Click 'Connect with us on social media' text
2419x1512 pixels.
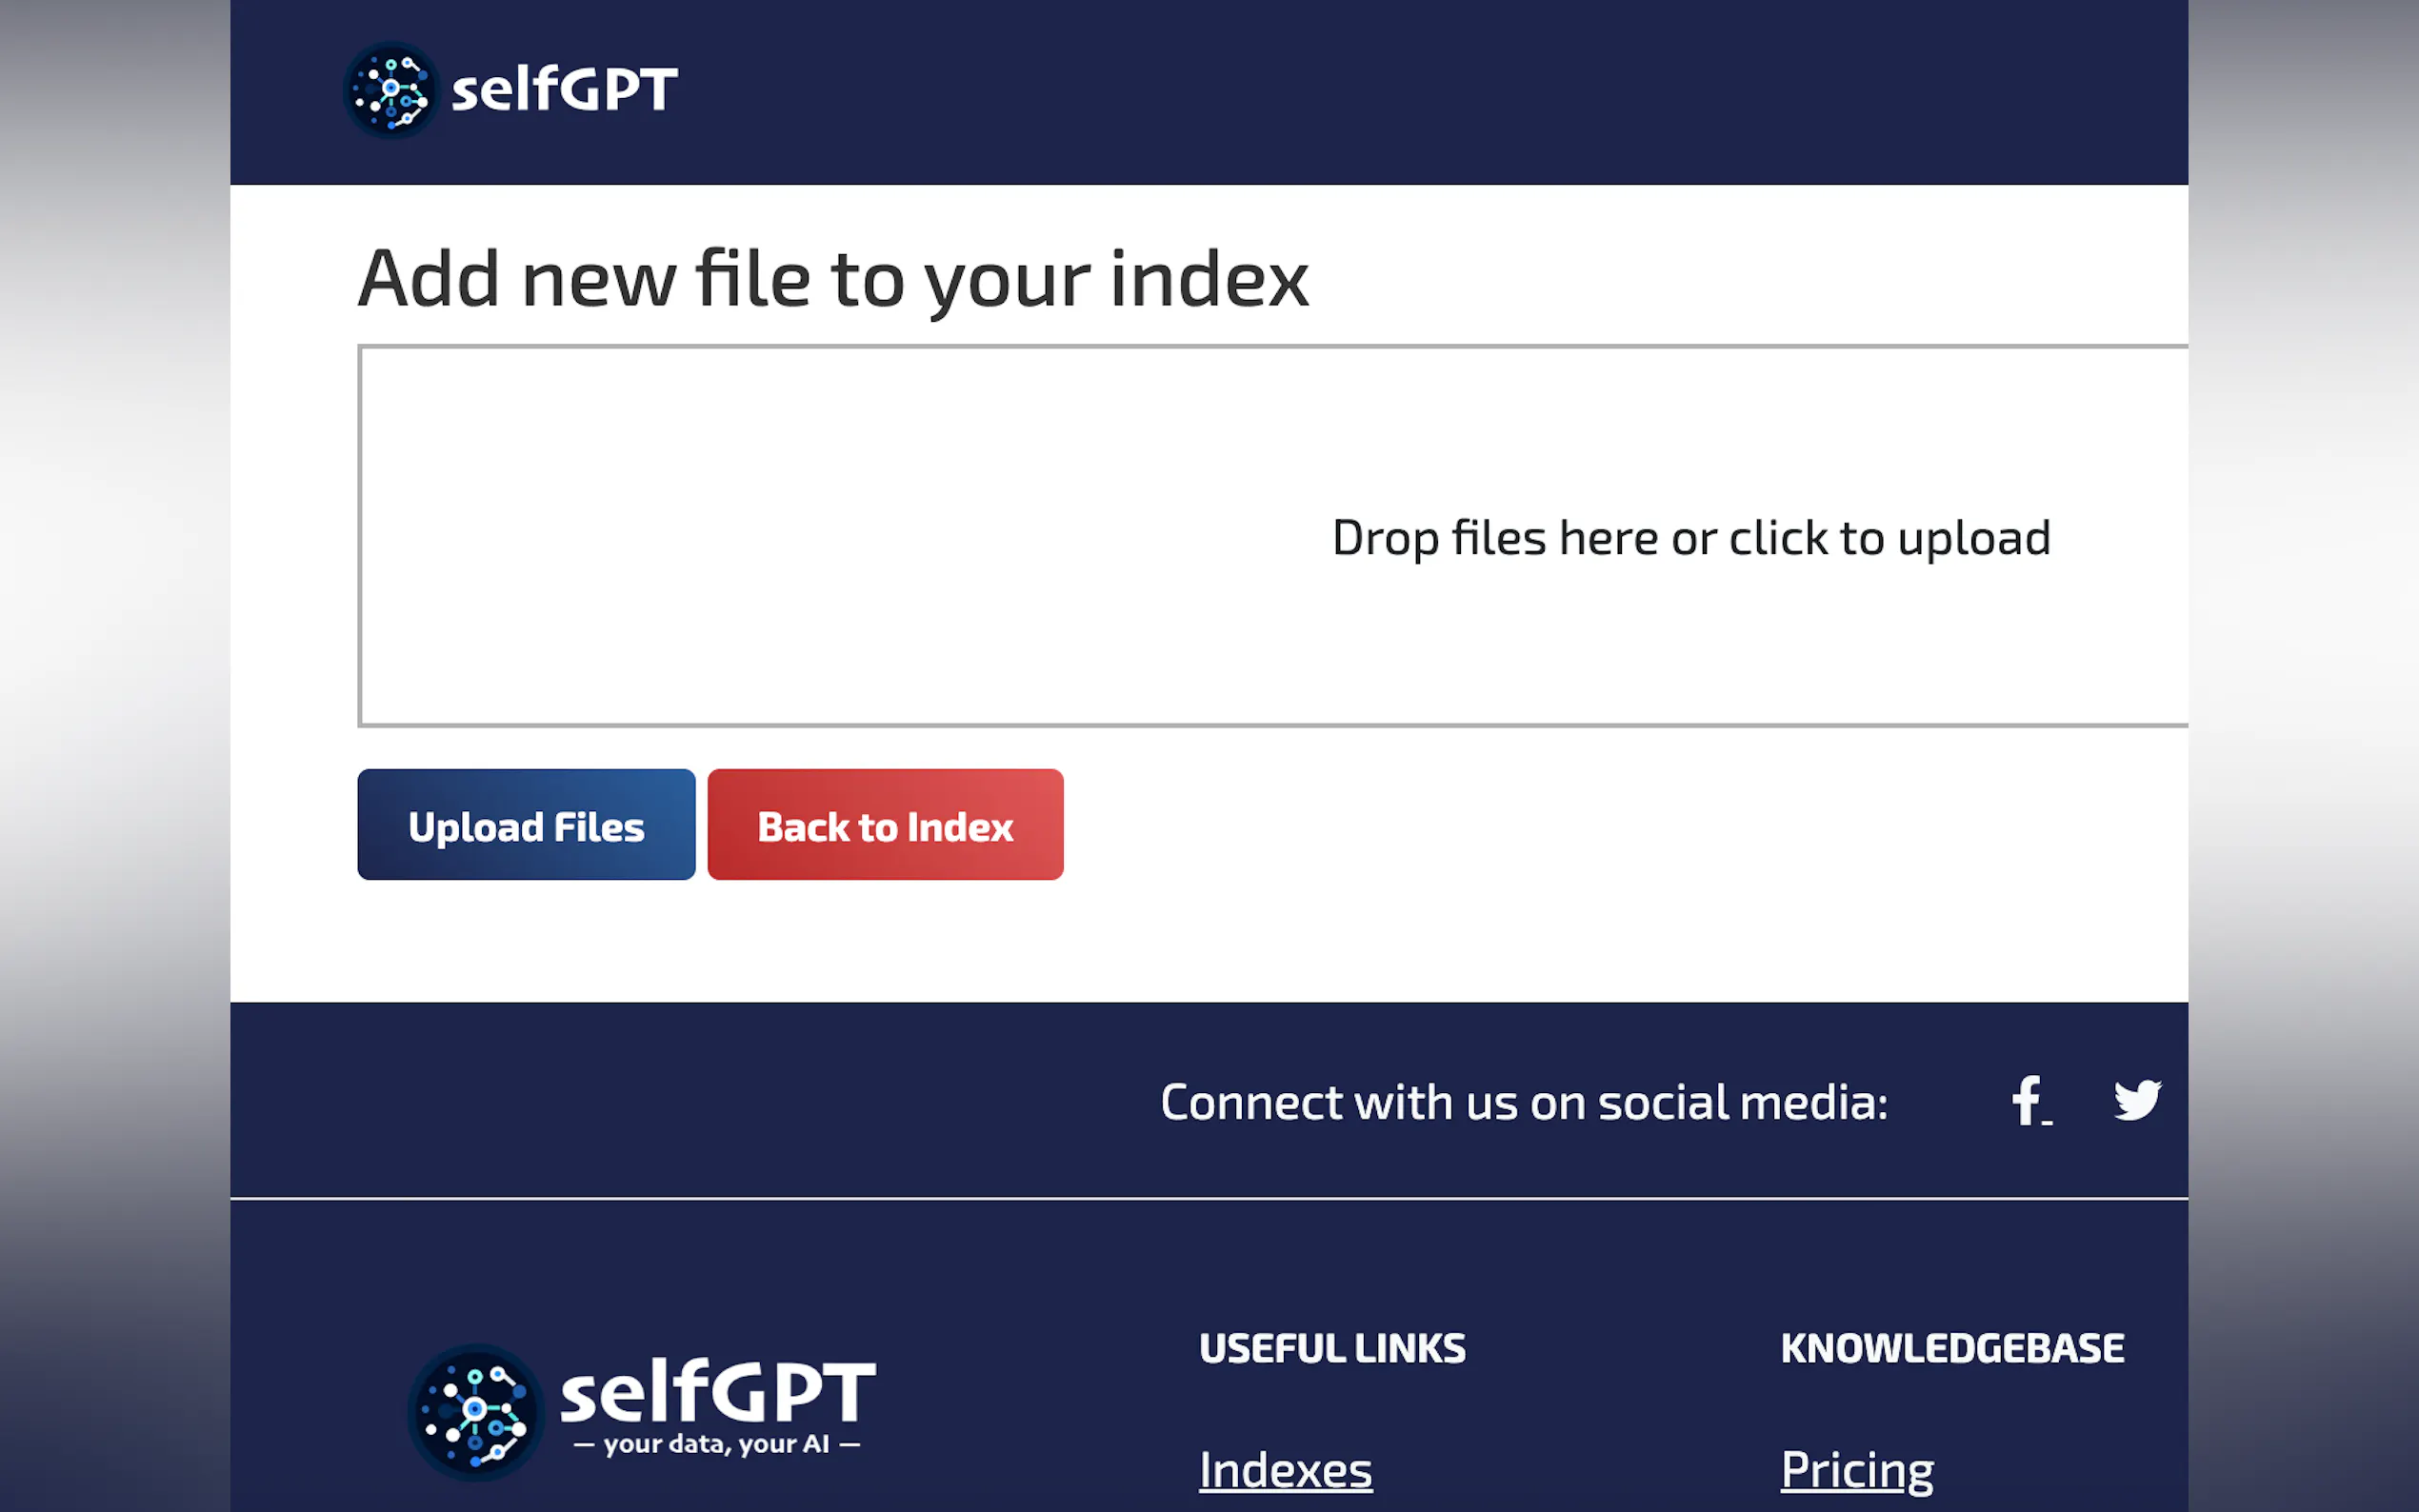1524,1102
